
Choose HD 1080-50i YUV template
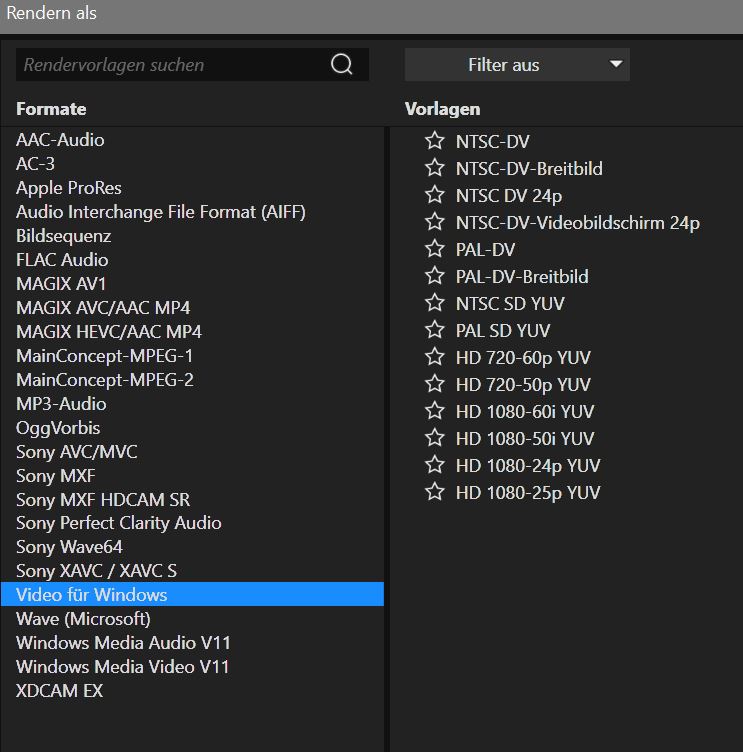(524, 438)
